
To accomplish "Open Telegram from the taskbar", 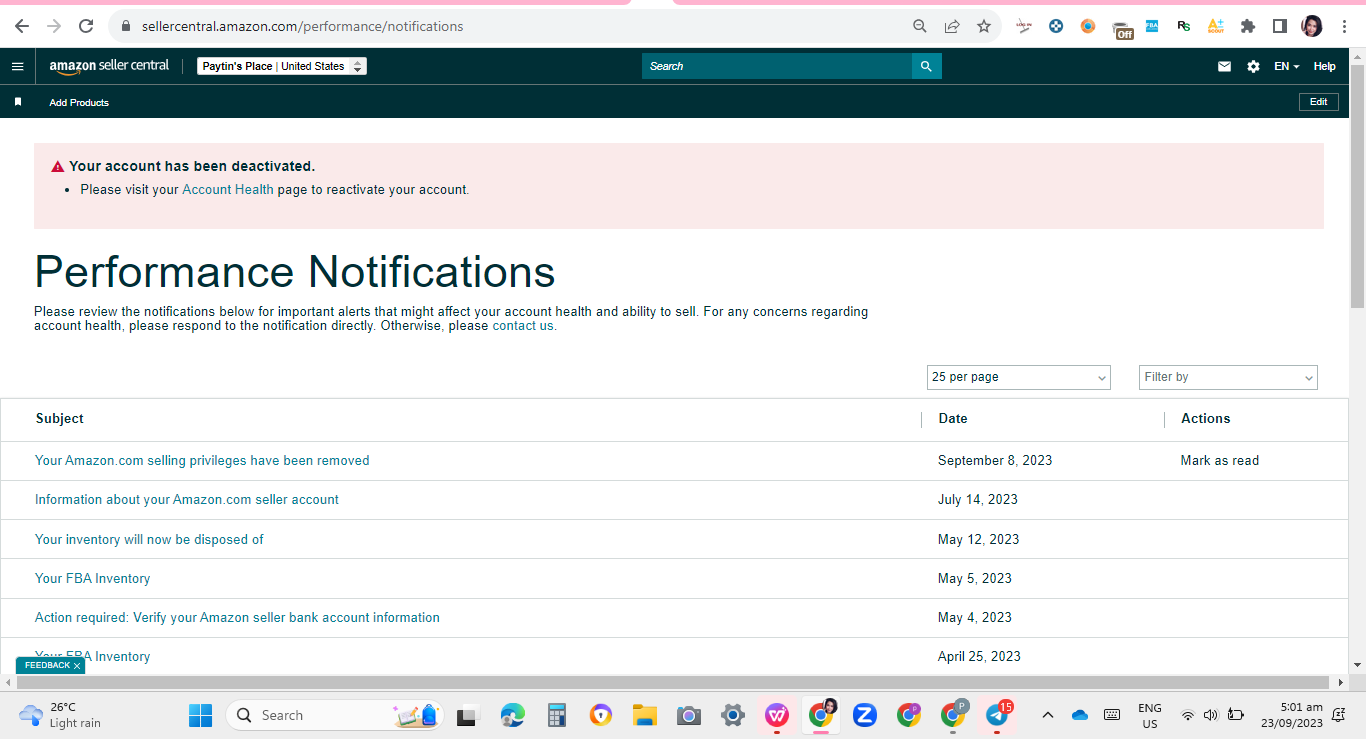I will click(997, 715).
